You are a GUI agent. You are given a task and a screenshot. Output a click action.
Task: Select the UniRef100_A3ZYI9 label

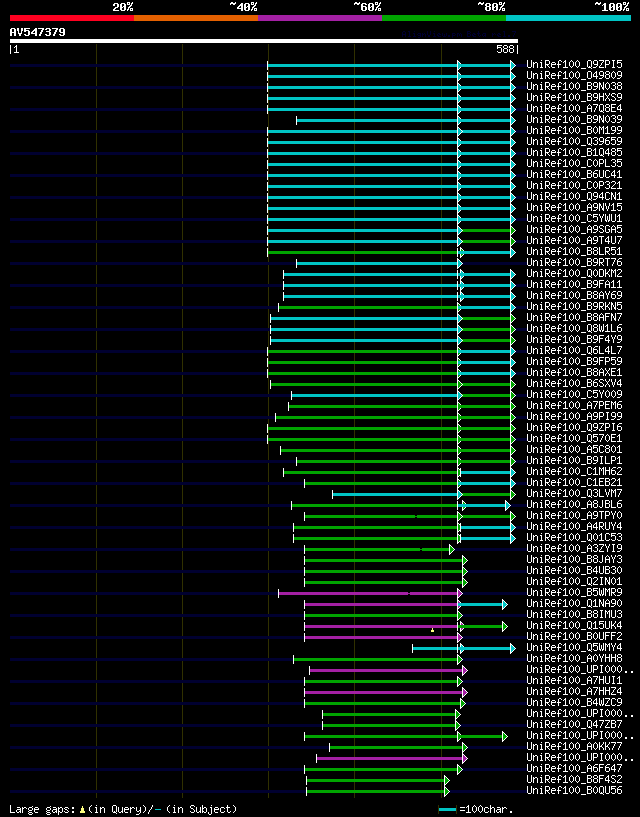tap(574, 549)
